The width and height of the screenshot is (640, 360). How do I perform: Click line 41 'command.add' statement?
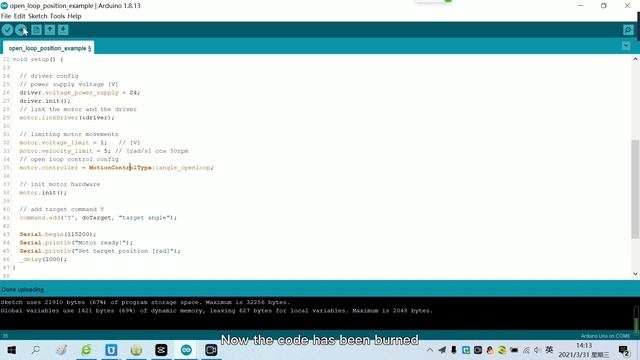(x=98, y=218)
